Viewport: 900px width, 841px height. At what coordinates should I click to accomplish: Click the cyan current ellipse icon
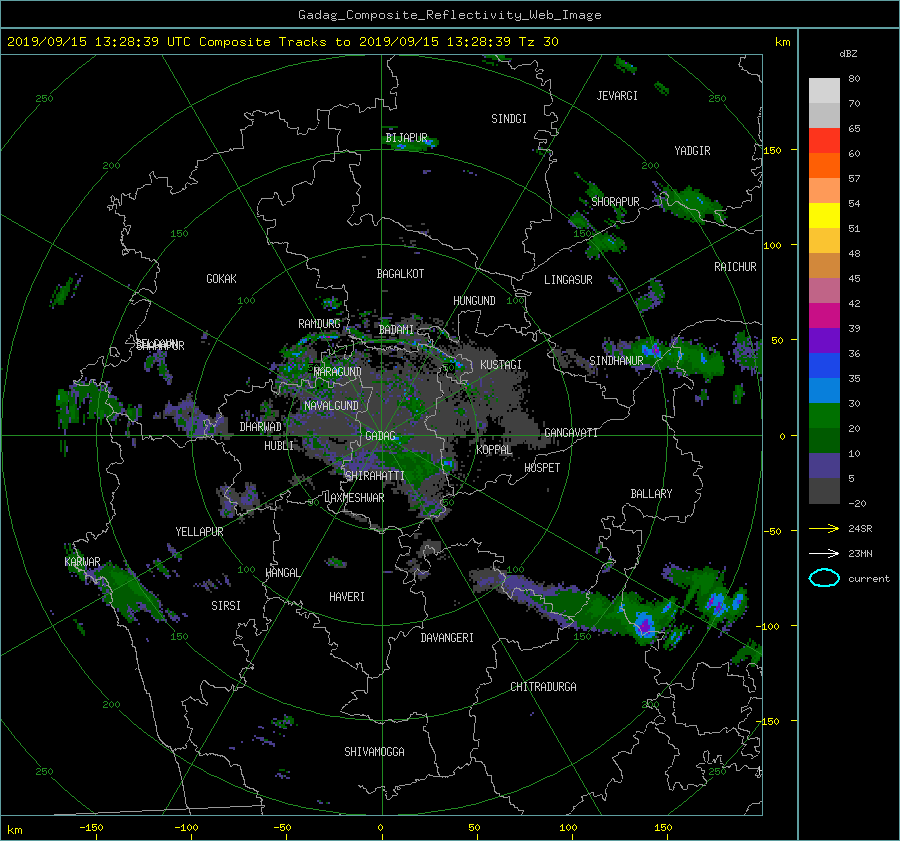(x=824, y=578)
